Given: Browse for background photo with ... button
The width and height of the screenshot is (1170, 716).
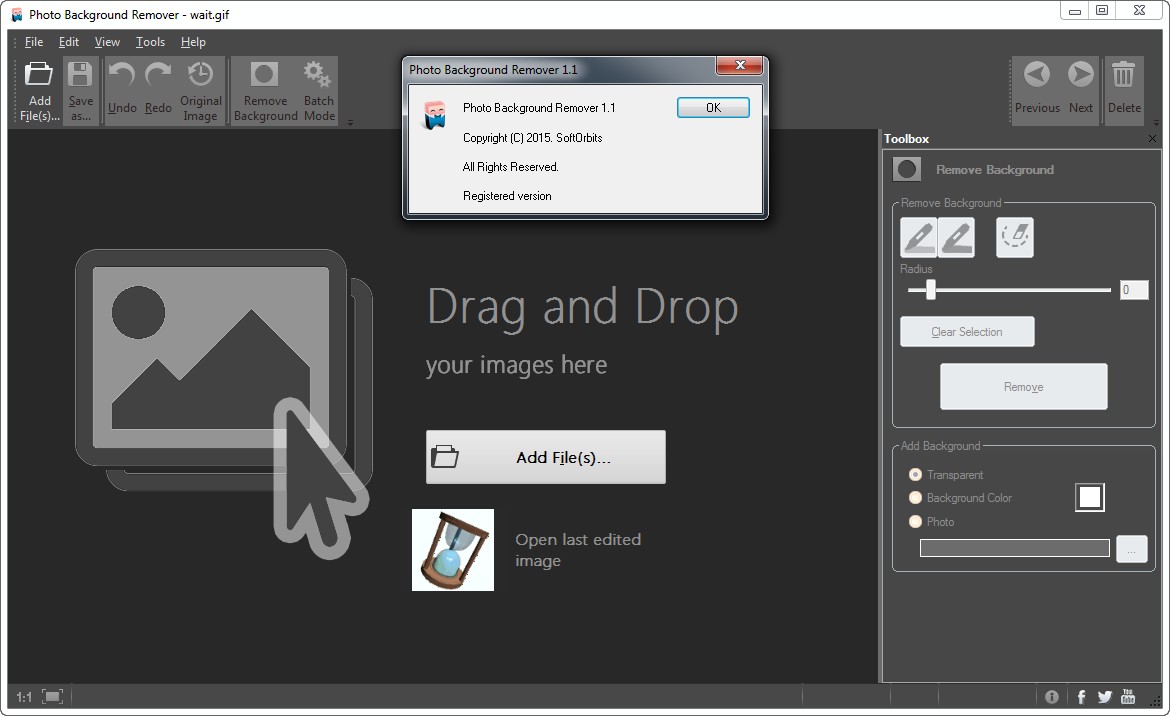Looking at the screenshot, I should 1131,549.
